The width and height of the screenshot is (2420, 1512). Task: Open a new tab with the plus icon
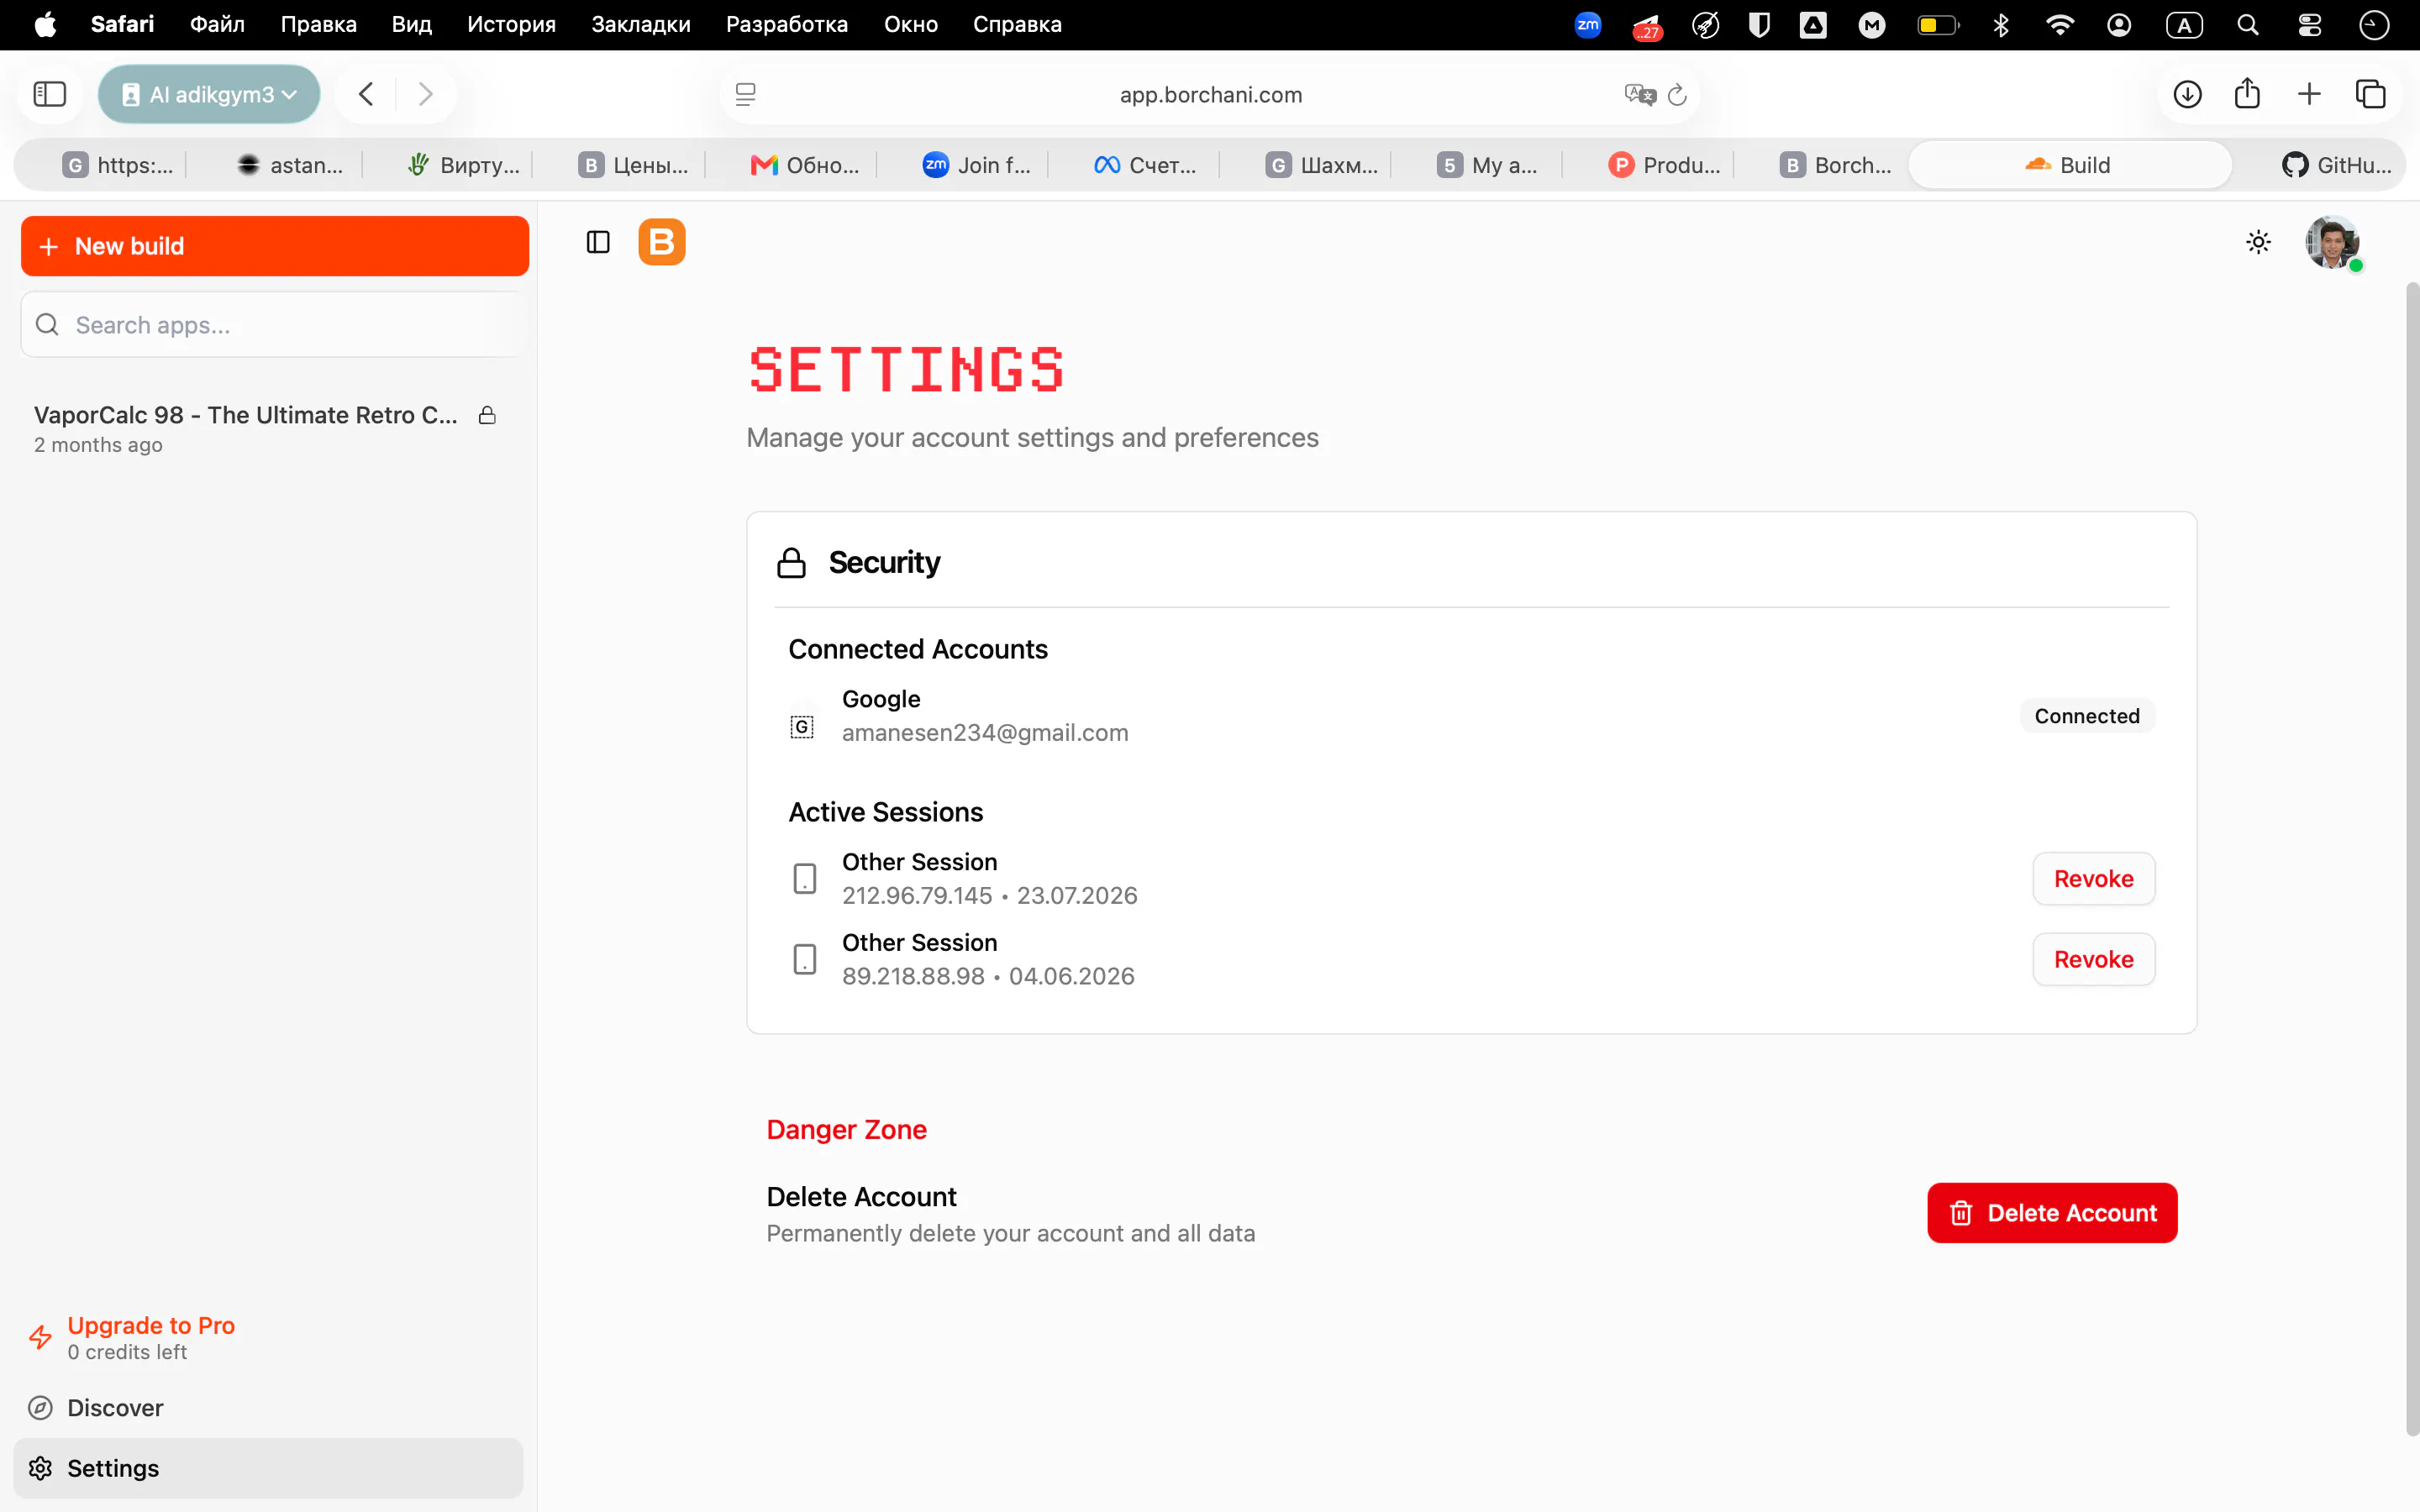(2309, 95)
